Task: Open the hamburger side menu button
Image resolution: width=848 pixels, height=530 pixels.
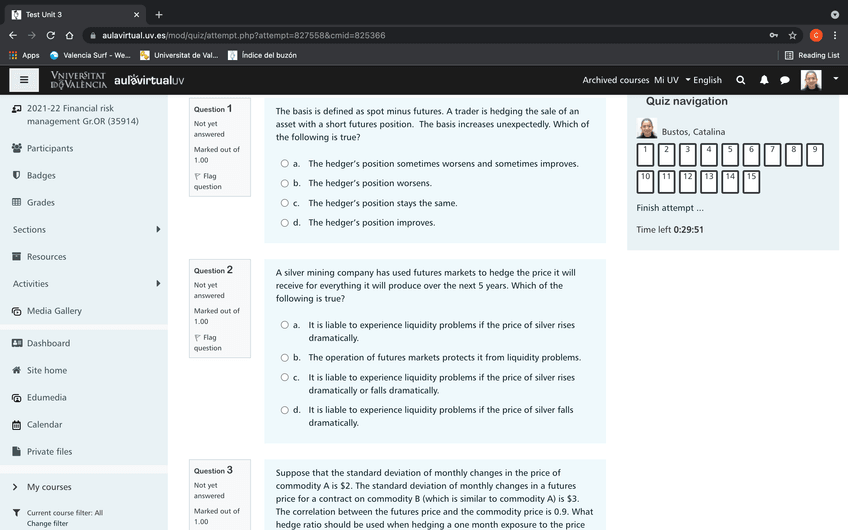Action: click(24, 80)
